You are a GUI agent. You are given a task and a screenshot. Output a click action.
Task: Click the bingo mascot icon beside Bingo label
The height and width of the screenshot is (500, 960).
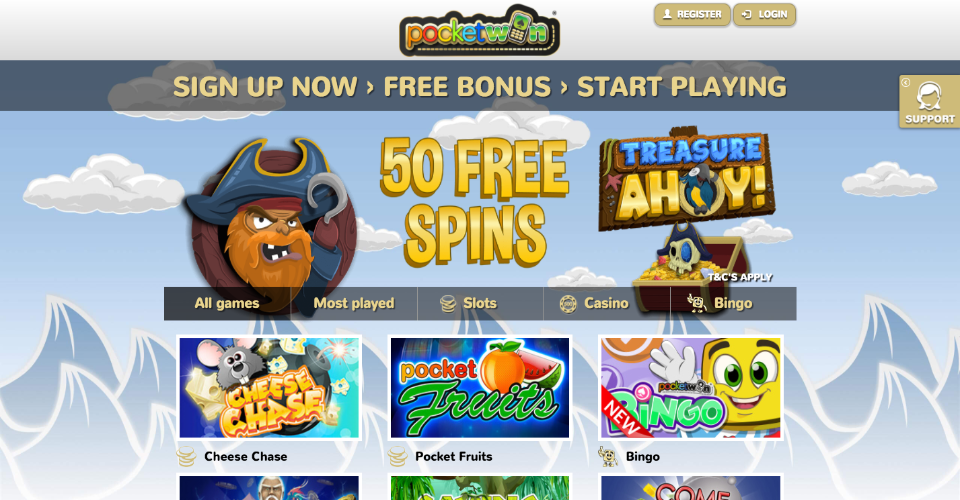click(608, 457)
